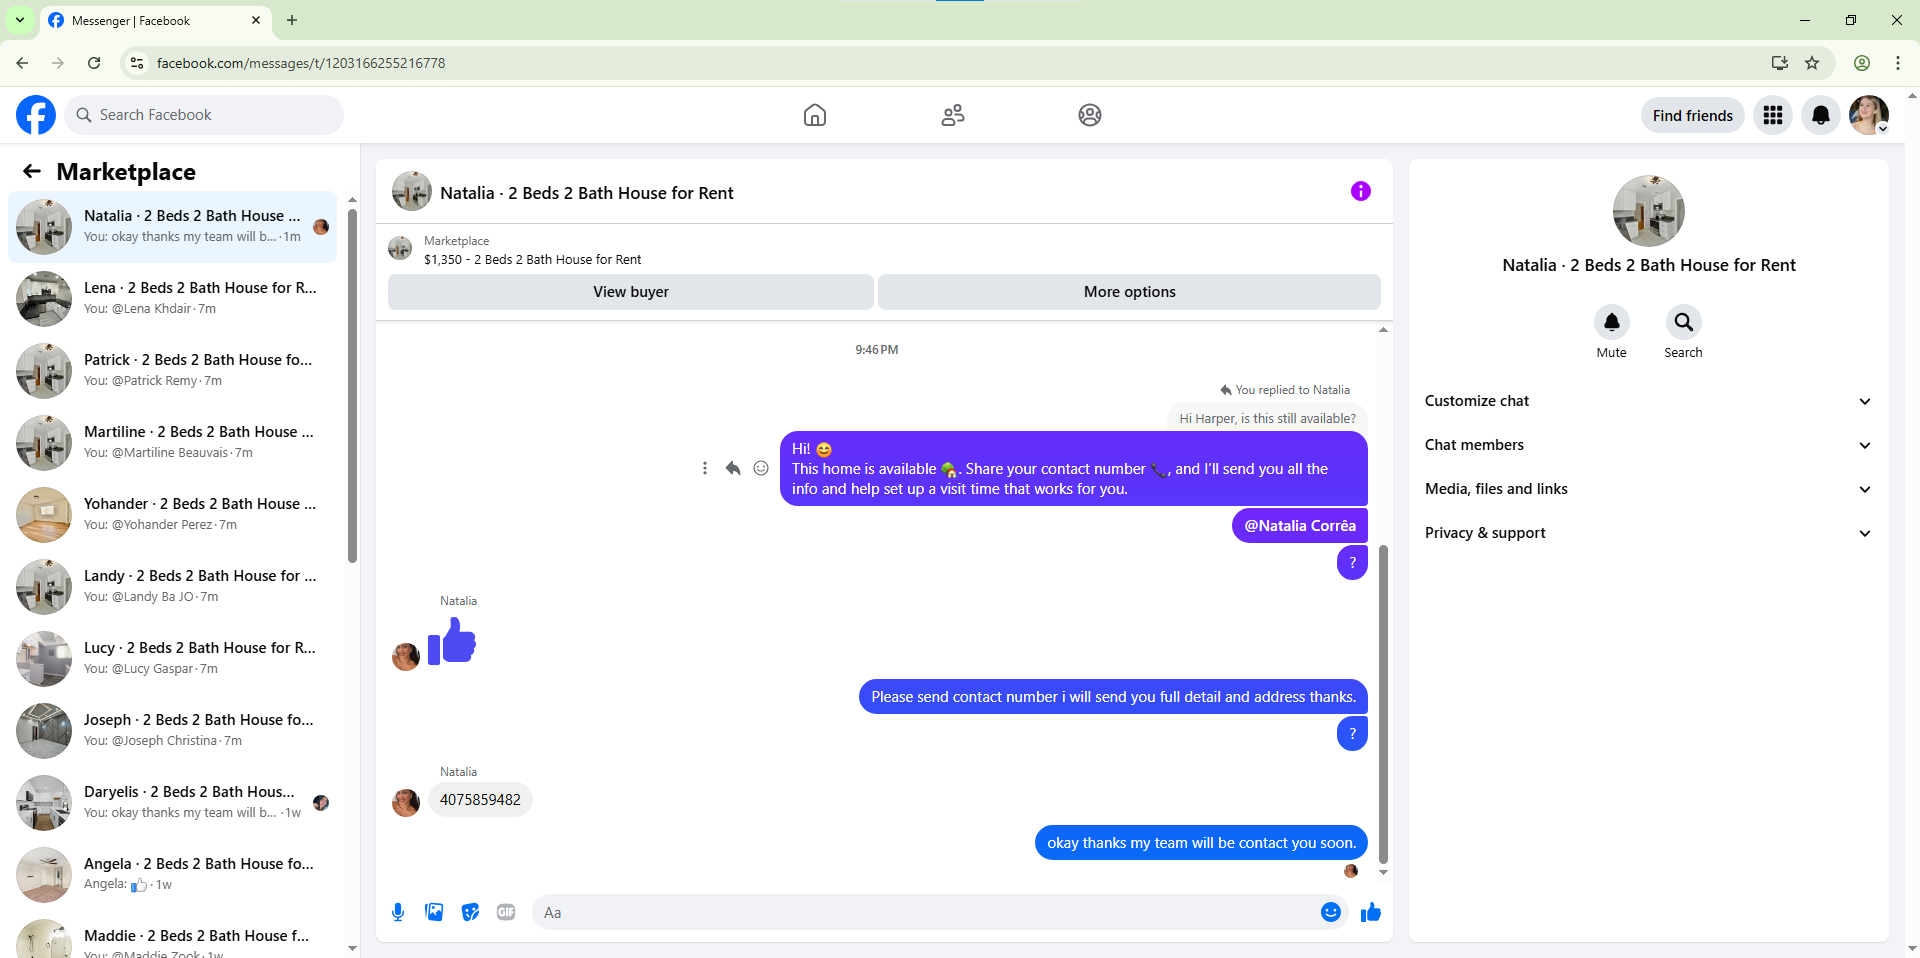This screenshot has height=958, width=1920.
Task: Send a voice clip with the microphone icon
Action: 398,912
